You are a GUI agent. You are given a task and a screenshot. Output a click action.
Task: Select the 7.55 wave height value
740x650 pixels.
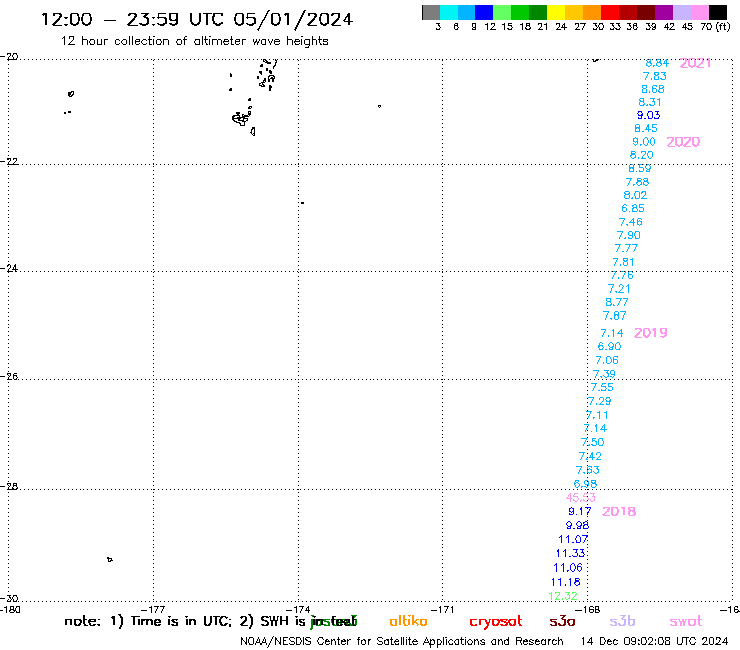tap(602, 388)
